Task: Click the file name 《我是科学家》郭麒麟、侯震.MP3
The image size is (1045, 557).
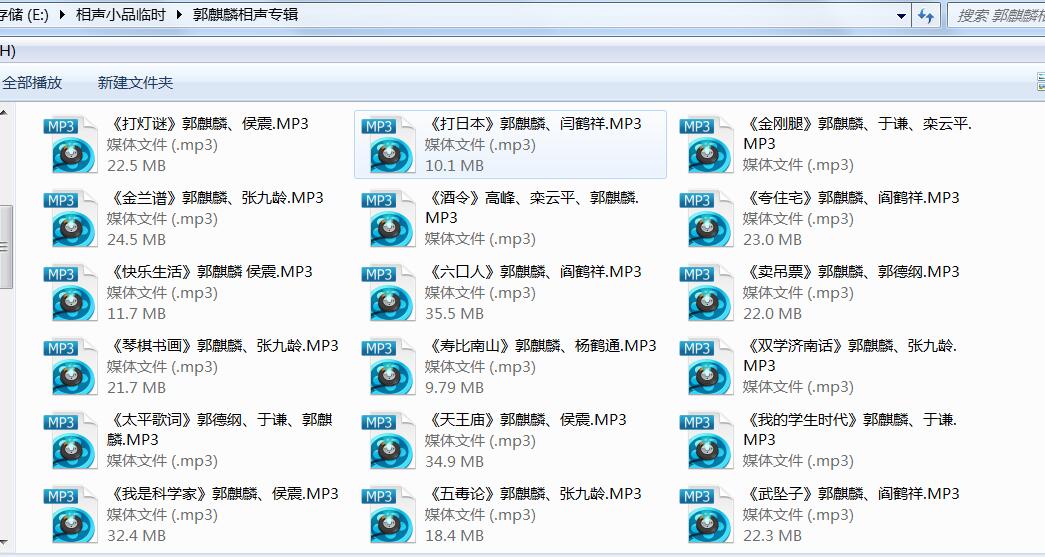Action: click(223, 493)
